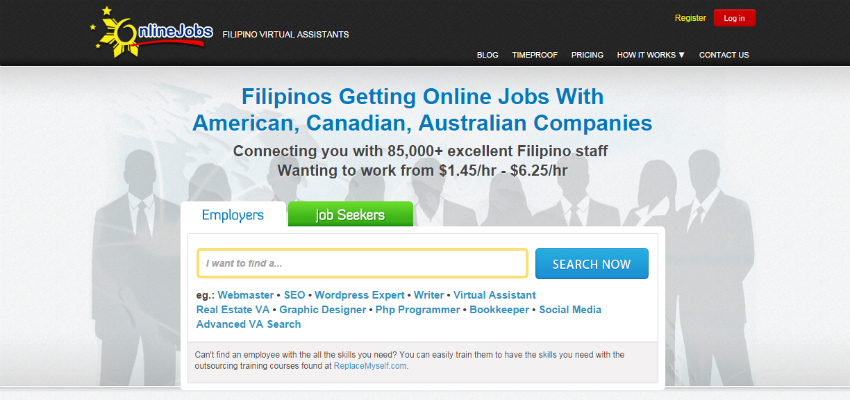Select the Wordpress Expert link
Viewport: 850px width, 400px height.
pos(359,295)
